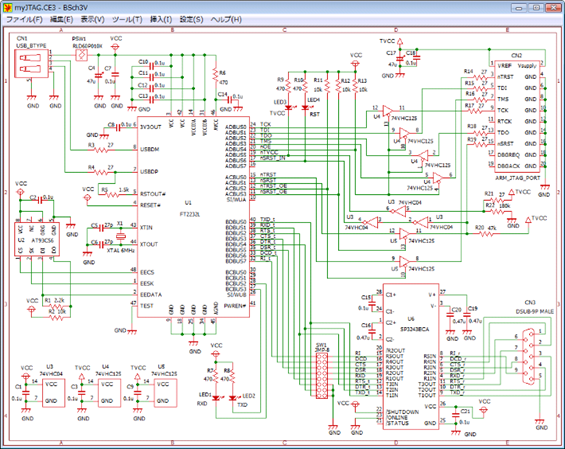Click the RSTOUT# pin label
This screenshot has height=449, width=565.
point(153,194)
